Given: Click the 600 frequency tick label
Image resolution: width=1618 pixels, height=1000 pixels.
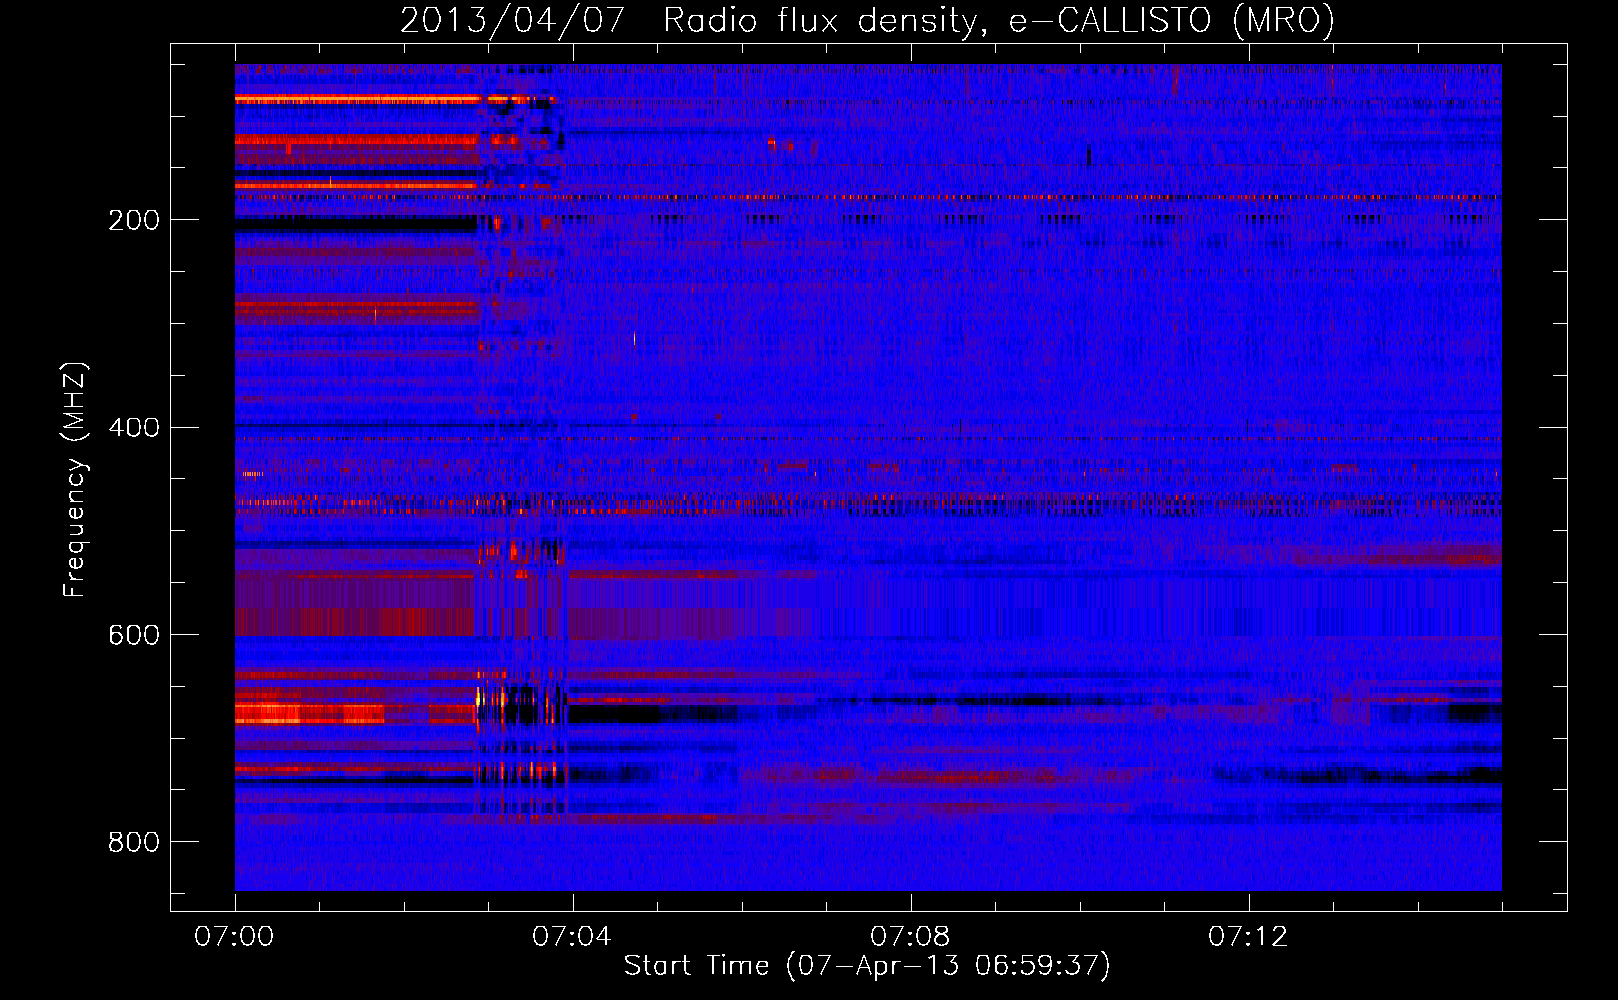Looking at the screenshot, I should 134,635.
